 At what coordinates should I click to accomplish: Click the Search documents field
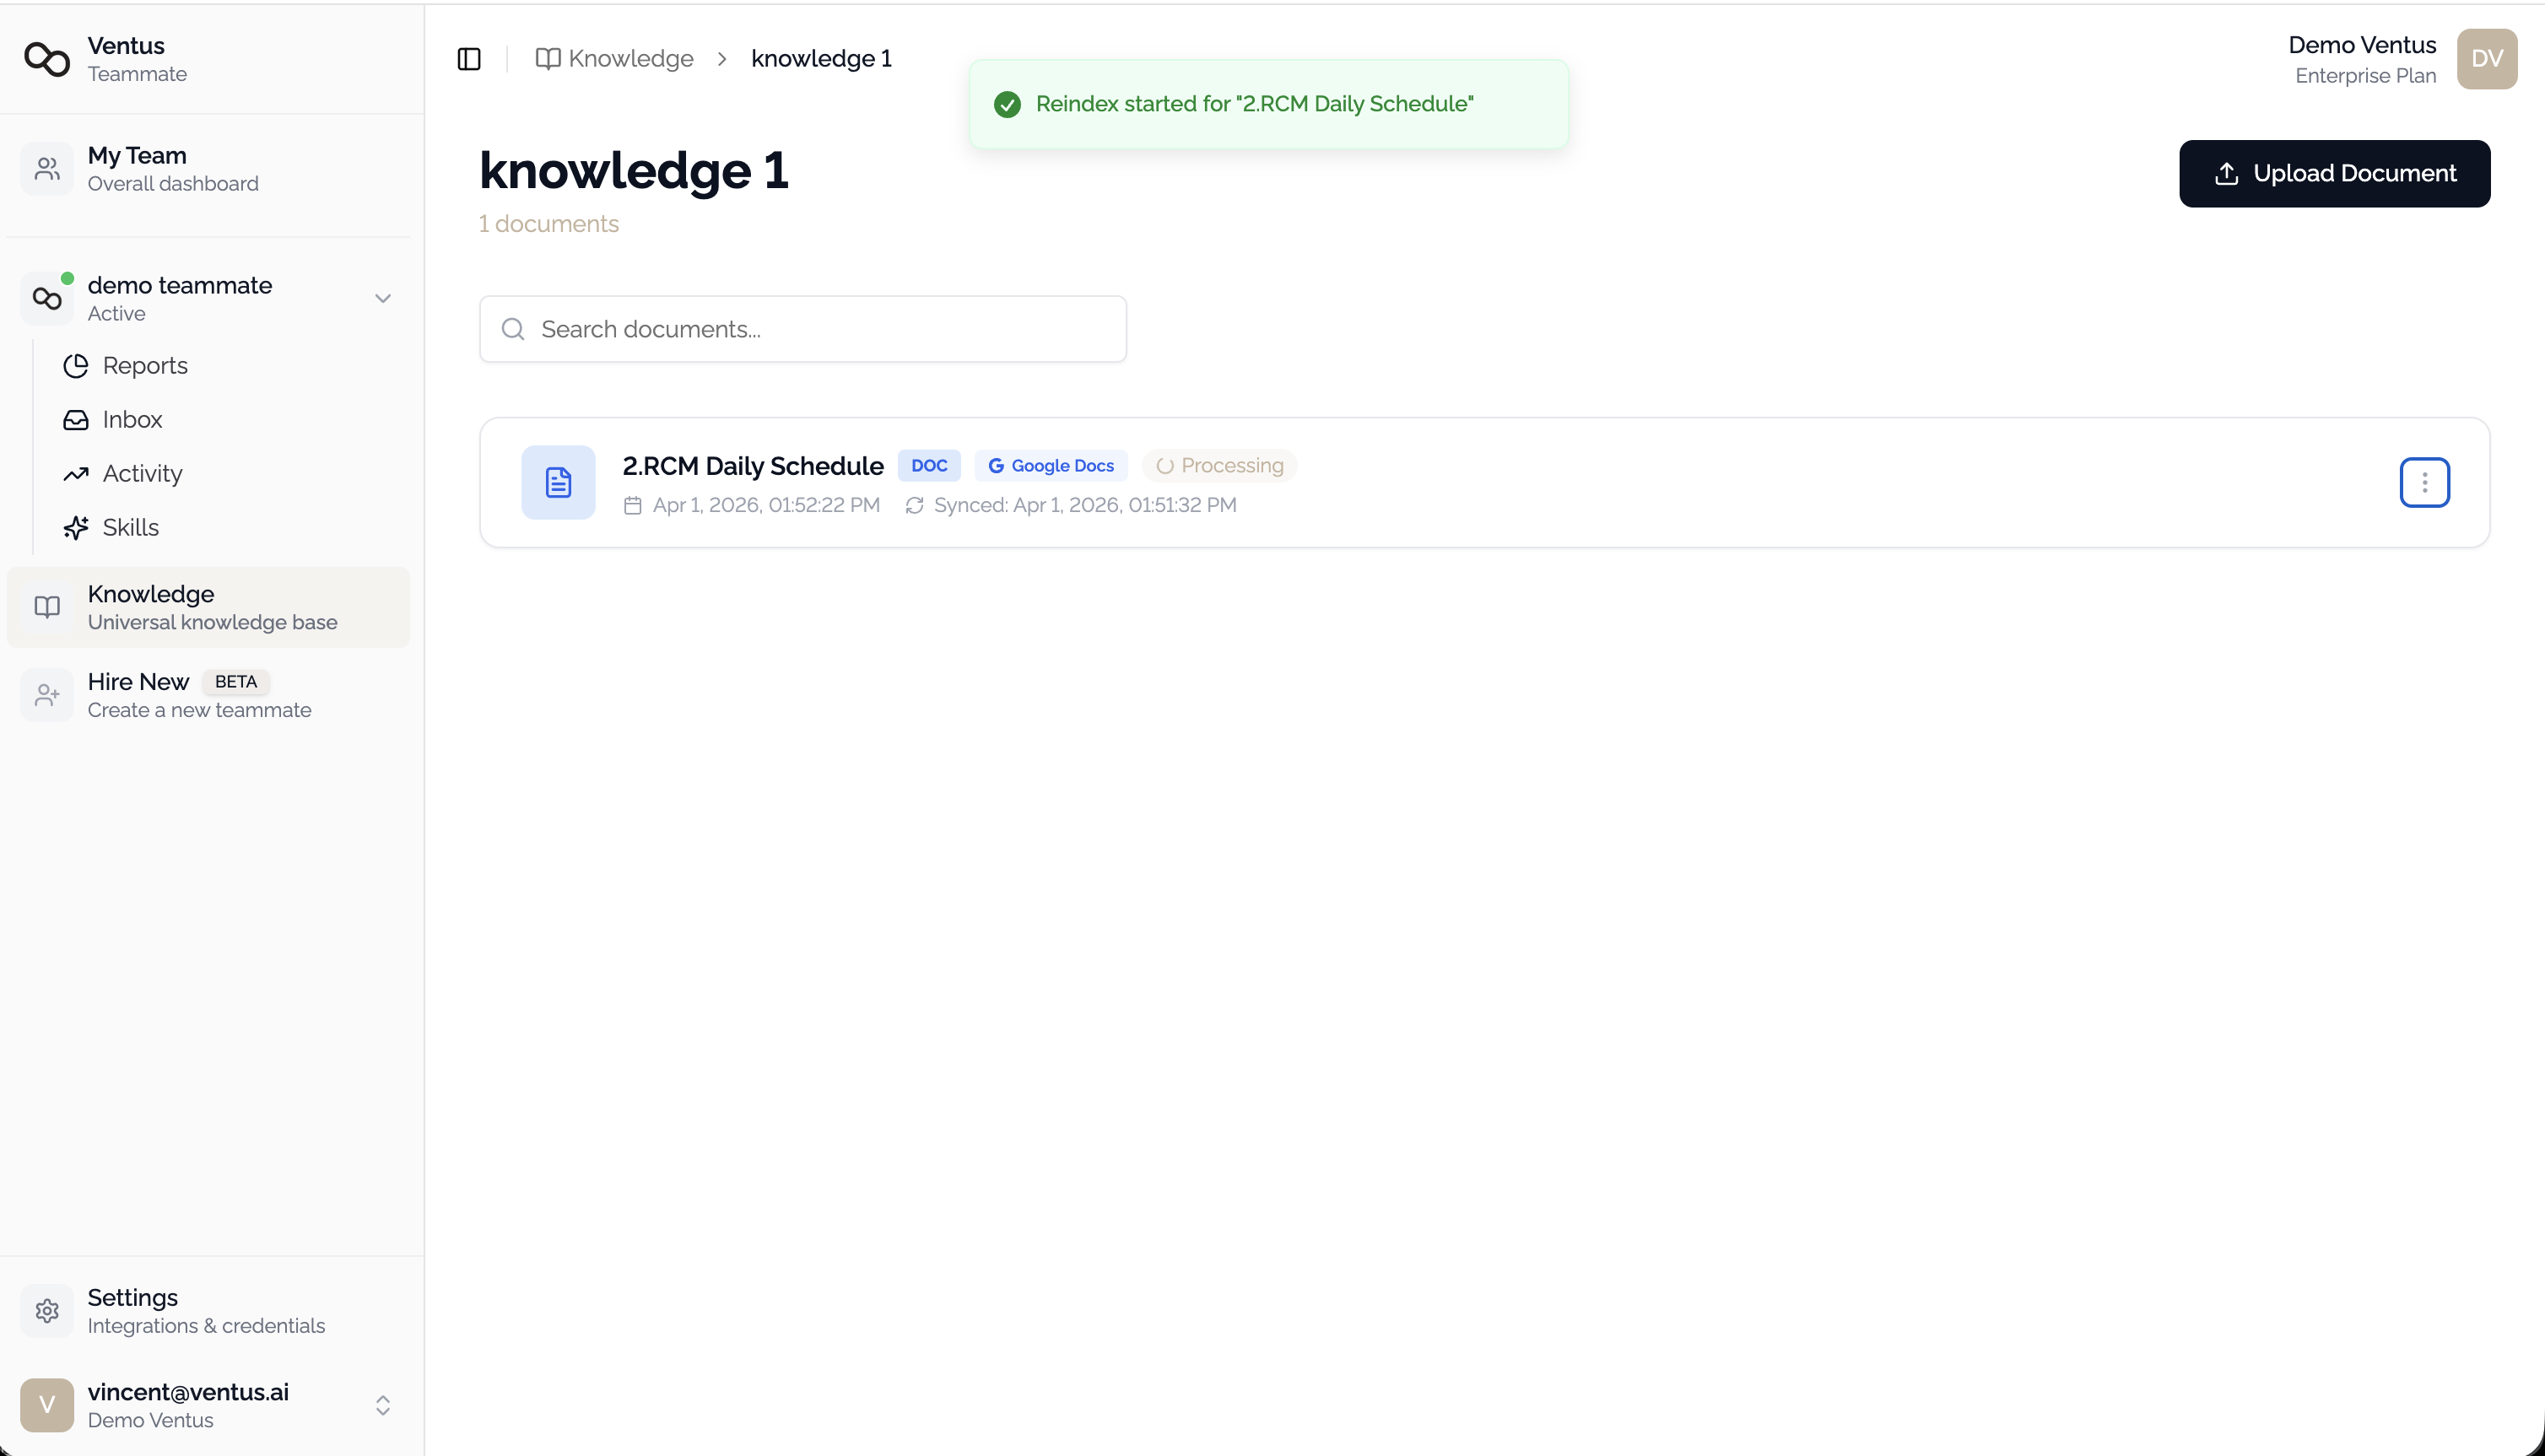[x=802, y=328]
